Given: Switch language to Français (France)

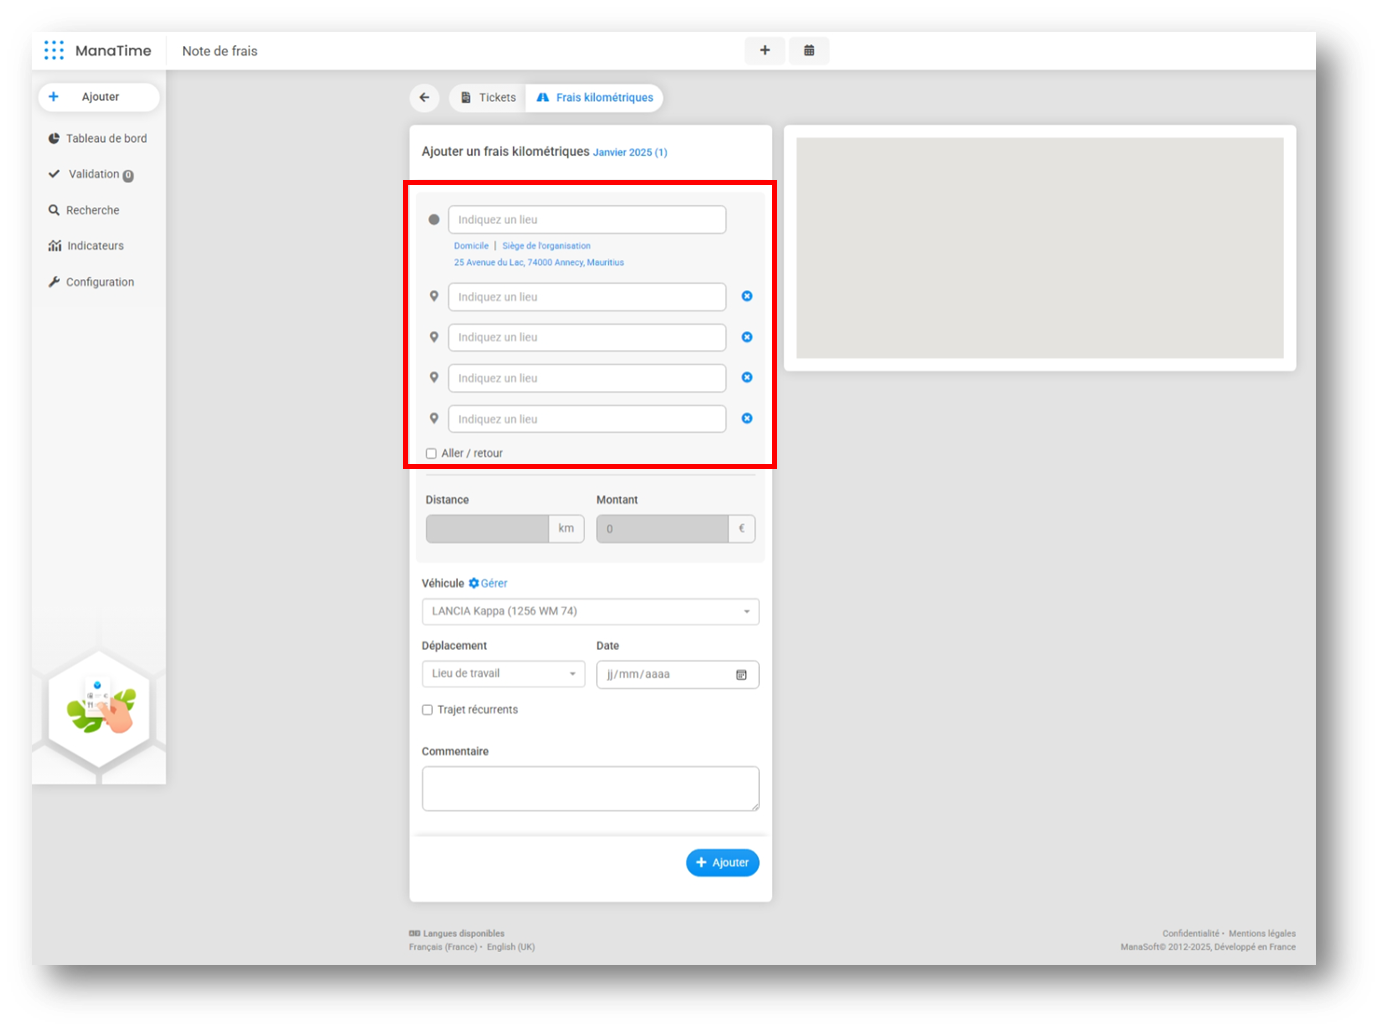Looking at the screenshot, I should [443, 947].
